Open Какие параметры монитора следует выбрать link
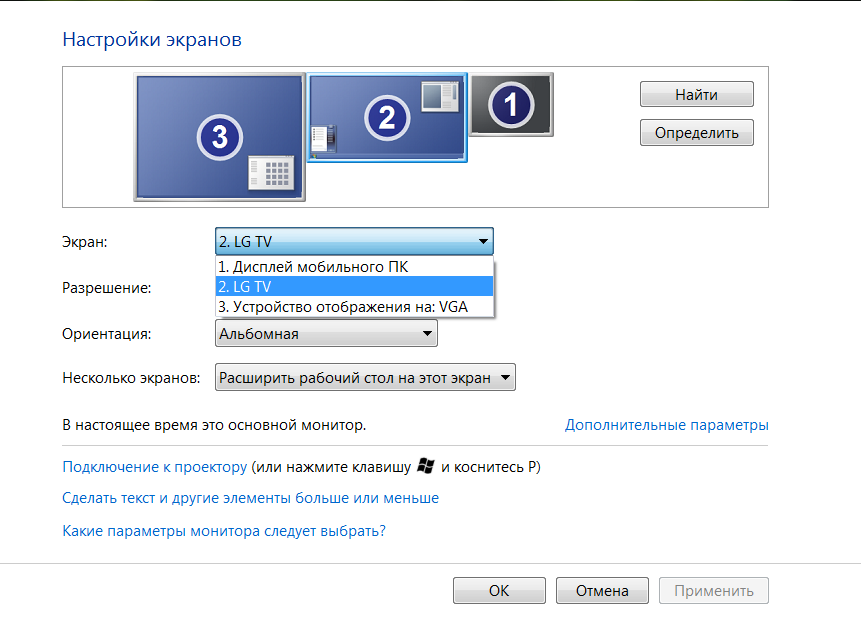Viewport: 861px width, 639px height. pos(224,531)
